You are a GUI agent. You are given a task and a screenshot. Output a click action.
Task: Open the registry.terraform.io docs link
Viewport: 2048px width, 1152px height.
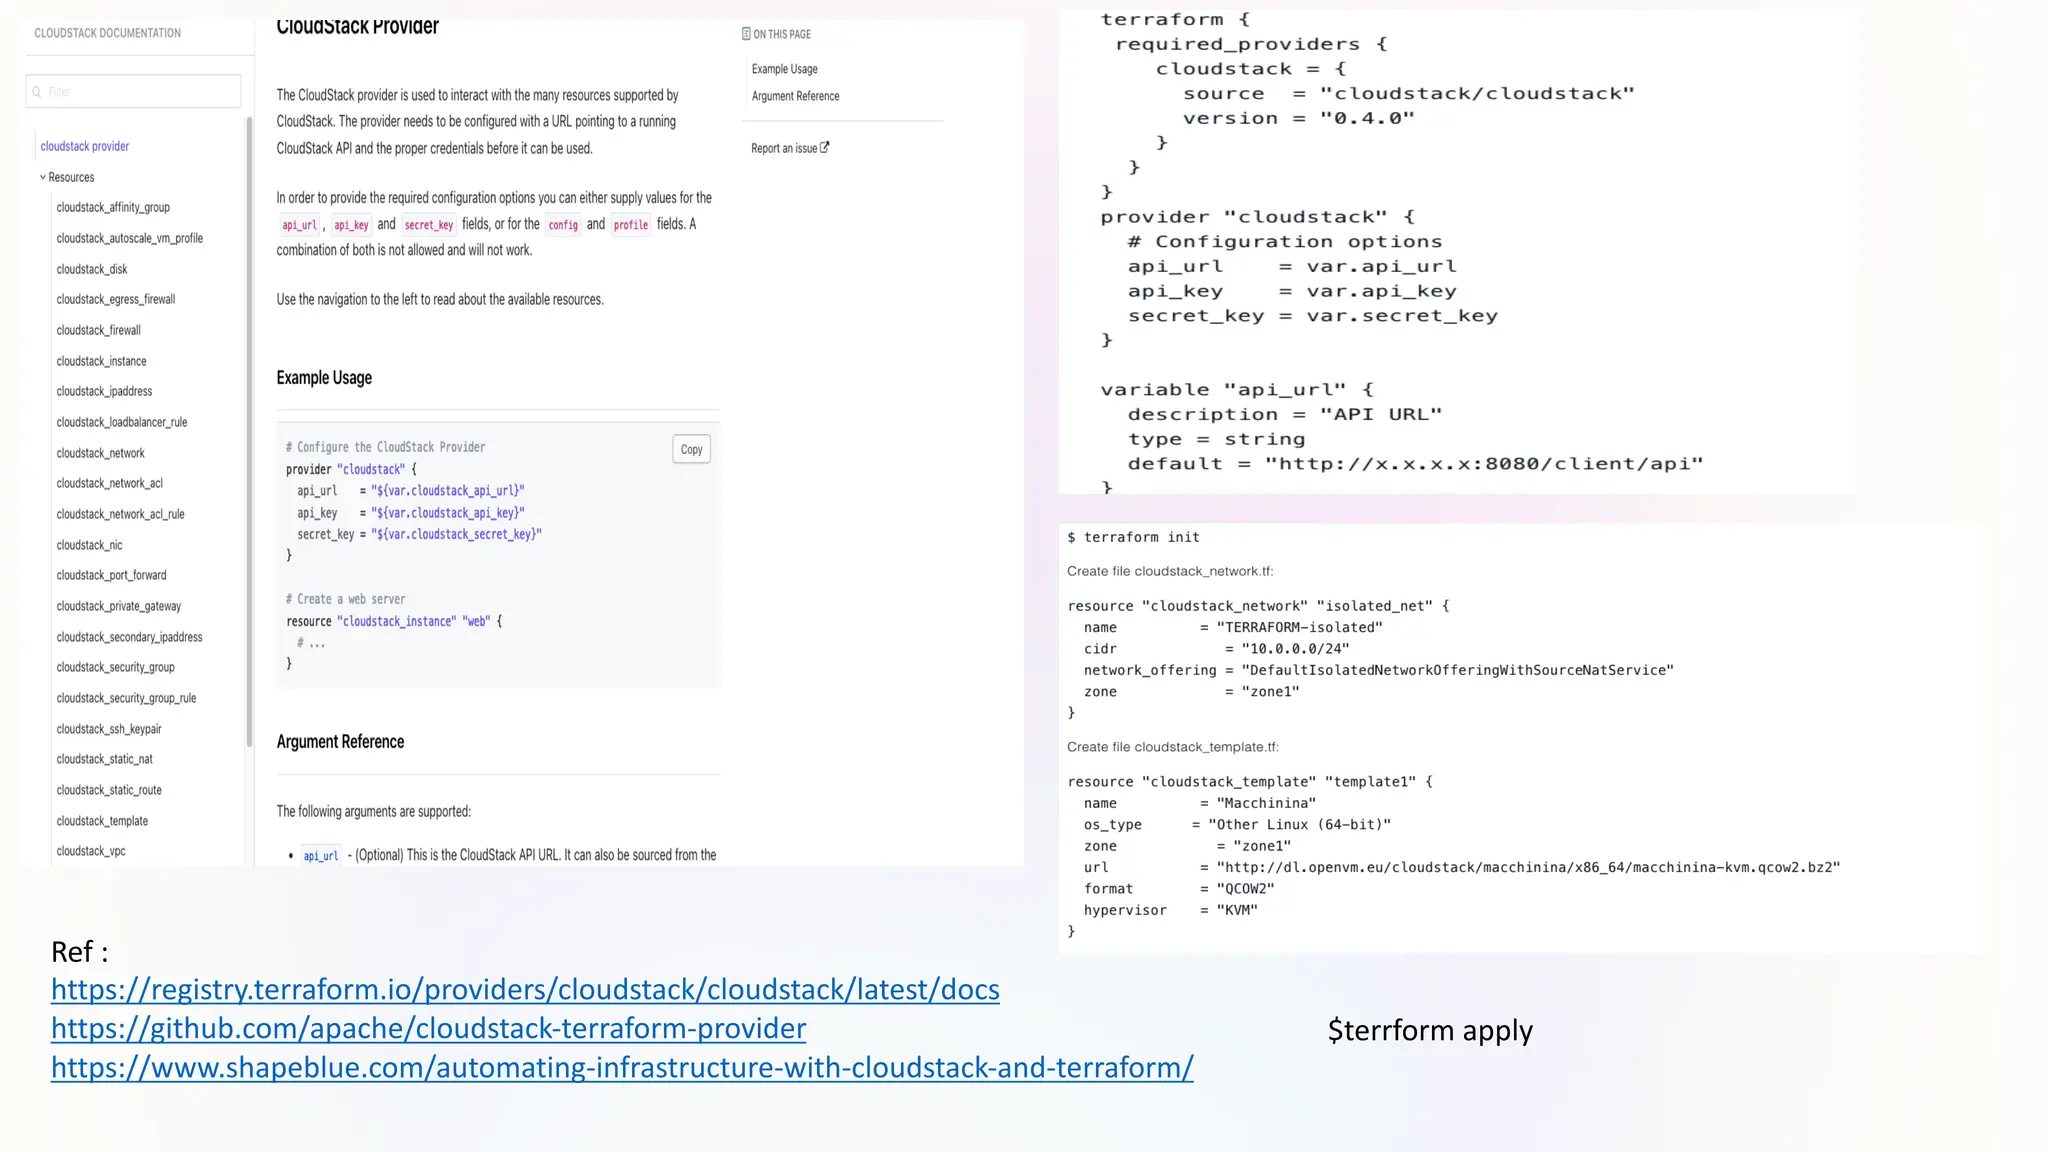(525, 989)
